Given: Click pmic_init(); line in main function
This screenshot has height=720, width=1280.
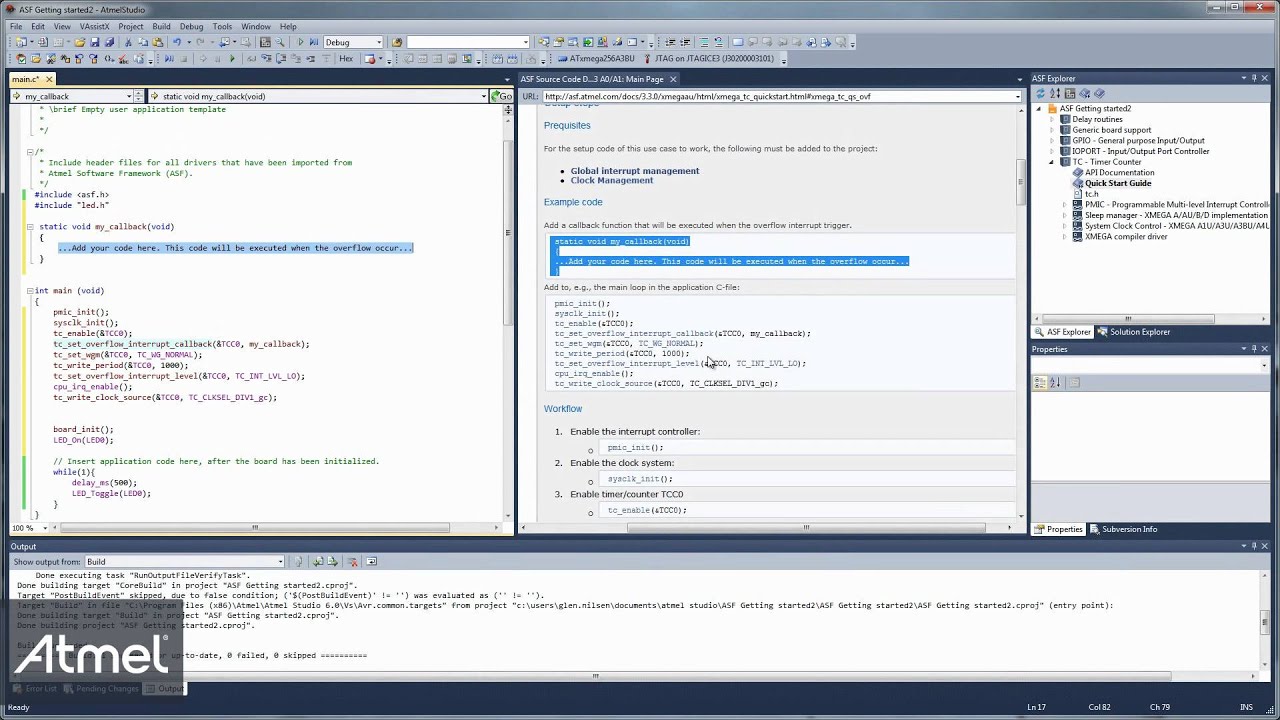Looking at the screenshot, I should click(81, 312).
